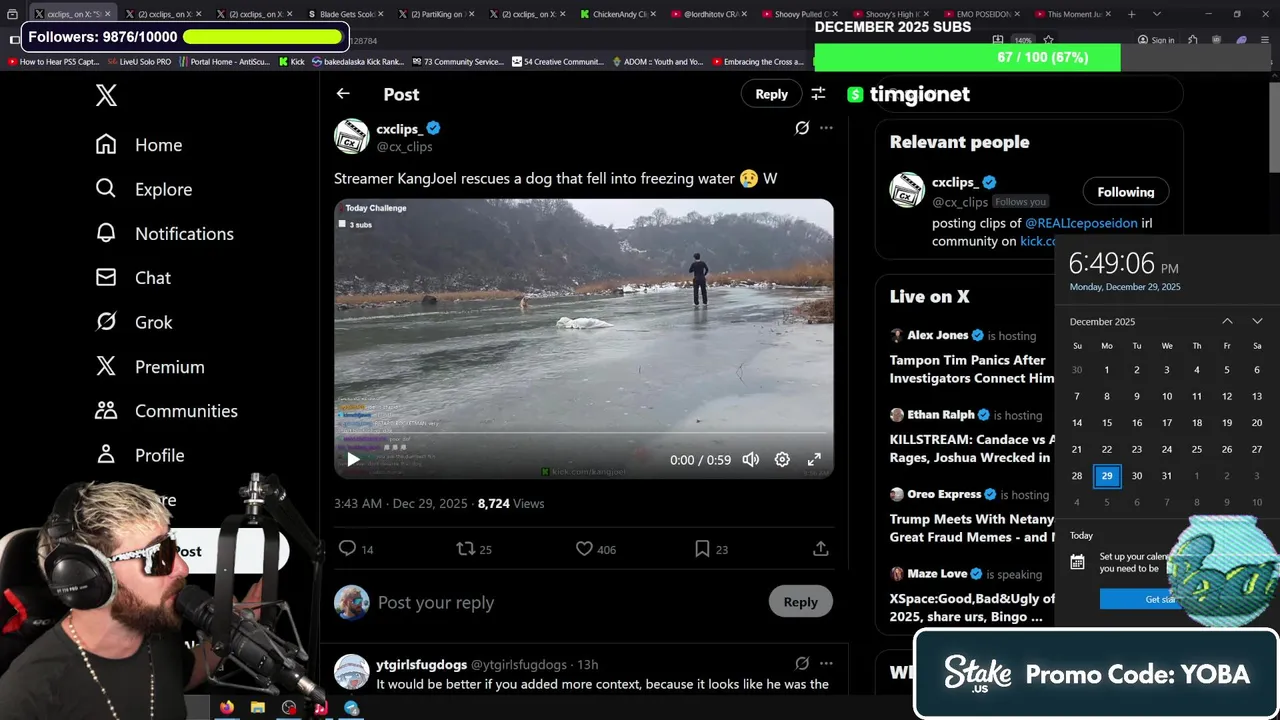Click Reply button in Post header
This screenshot has width=1280, height=720.
point(771,94)
